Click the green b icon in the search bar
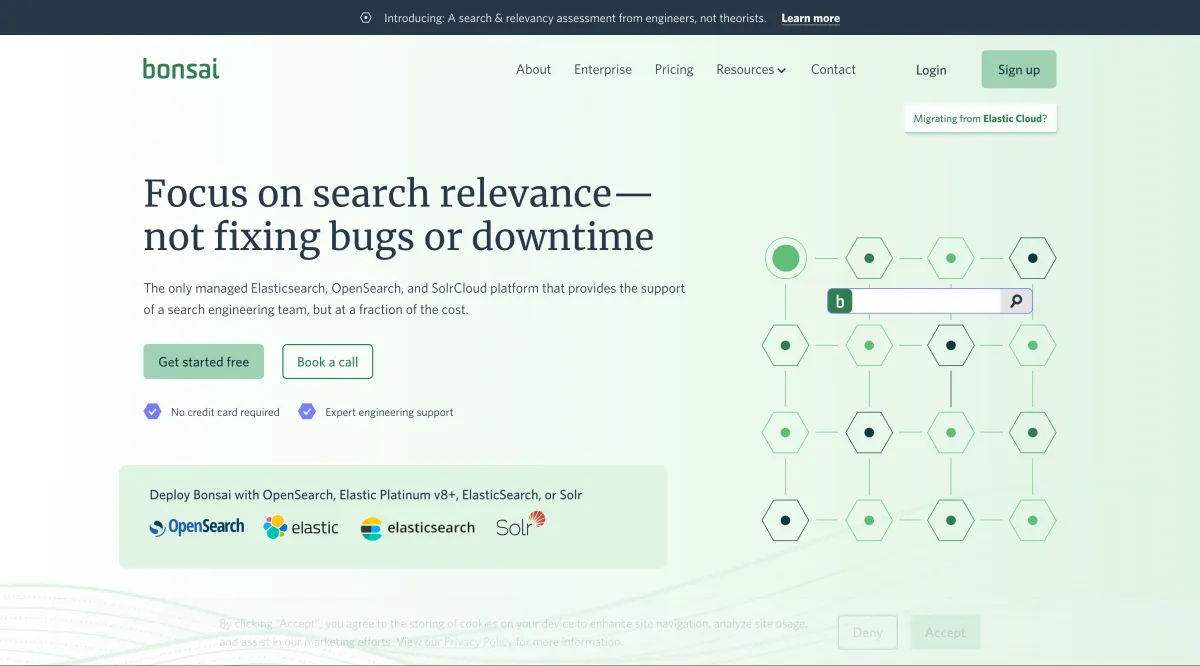Viewport: 1200px width, 666px height. [840, 301]
